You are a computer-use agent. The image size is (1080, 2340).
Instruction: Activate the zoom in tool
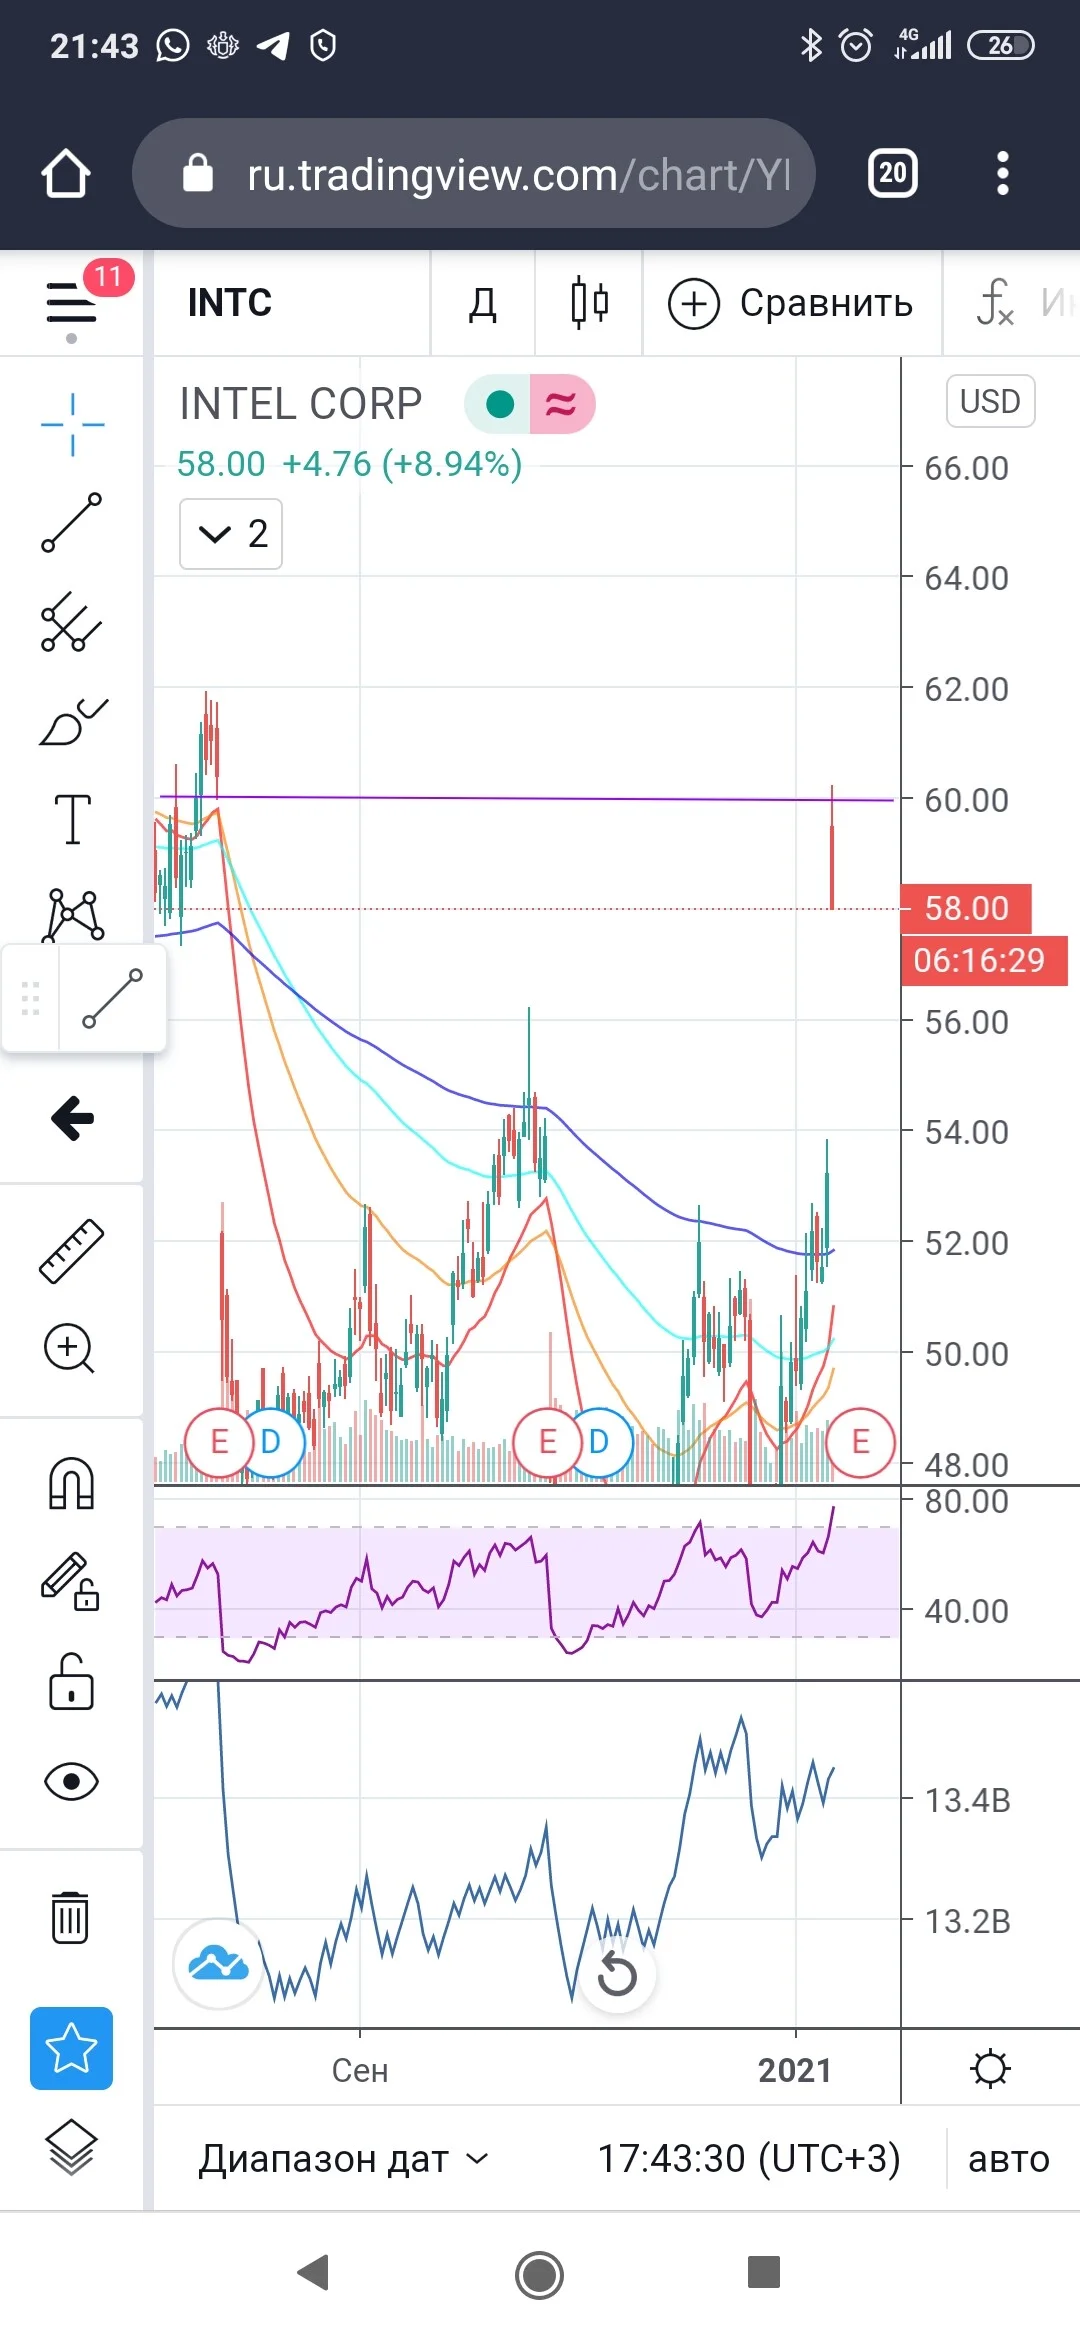[70, 1349]
